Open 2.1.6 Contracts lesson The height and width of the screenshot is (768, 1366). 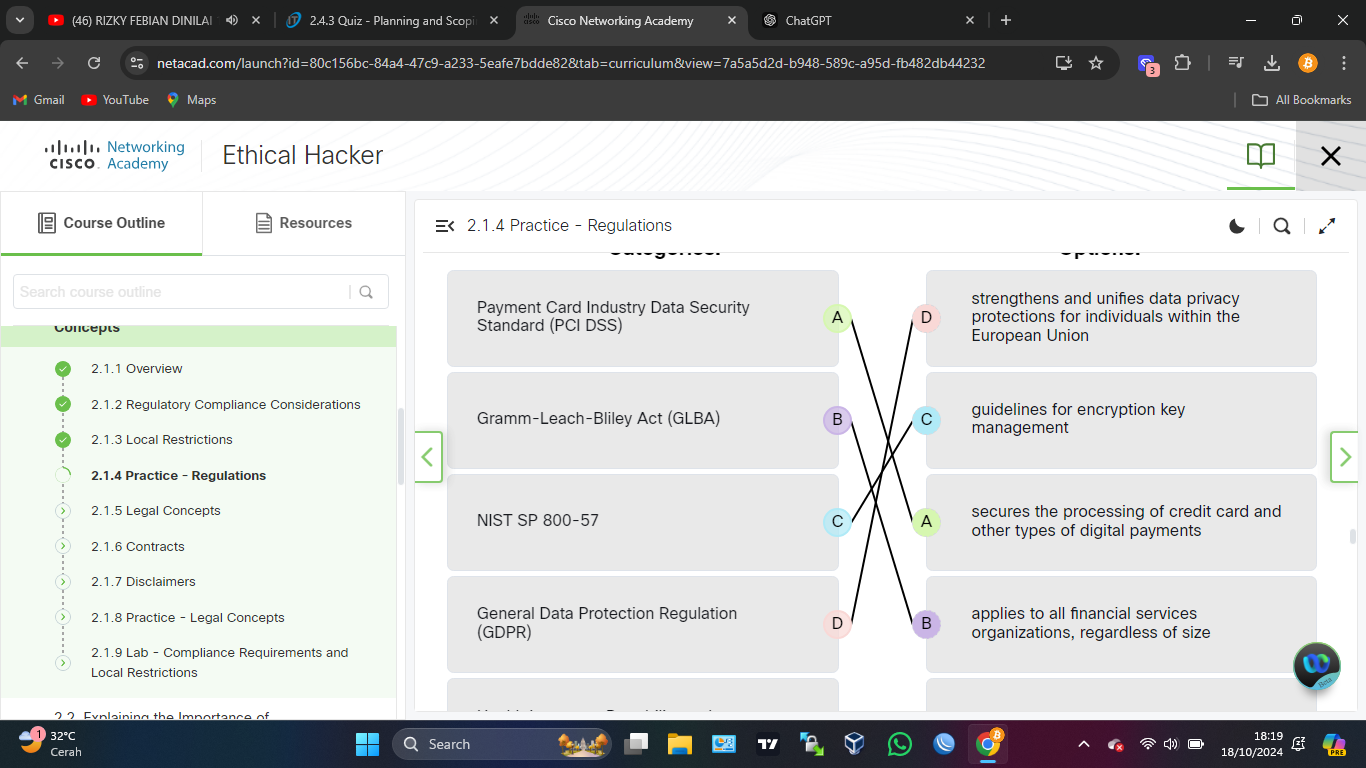[137, 547]
